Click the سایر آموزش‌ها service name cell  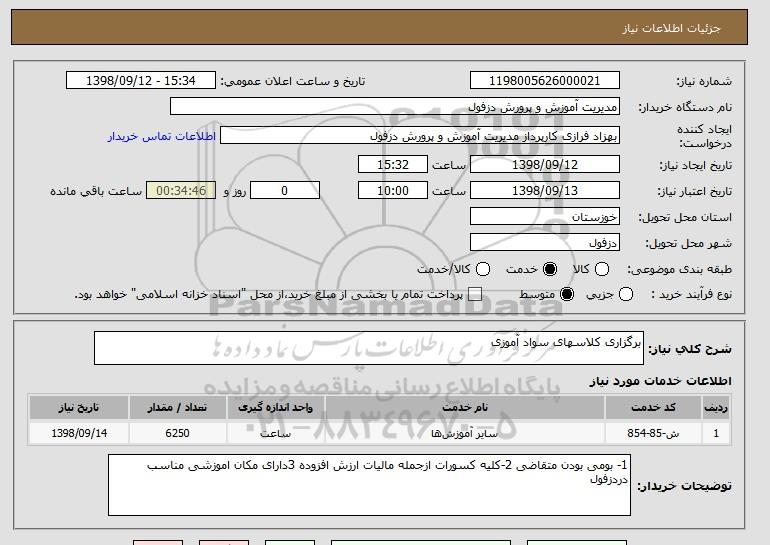coord(465,433)
